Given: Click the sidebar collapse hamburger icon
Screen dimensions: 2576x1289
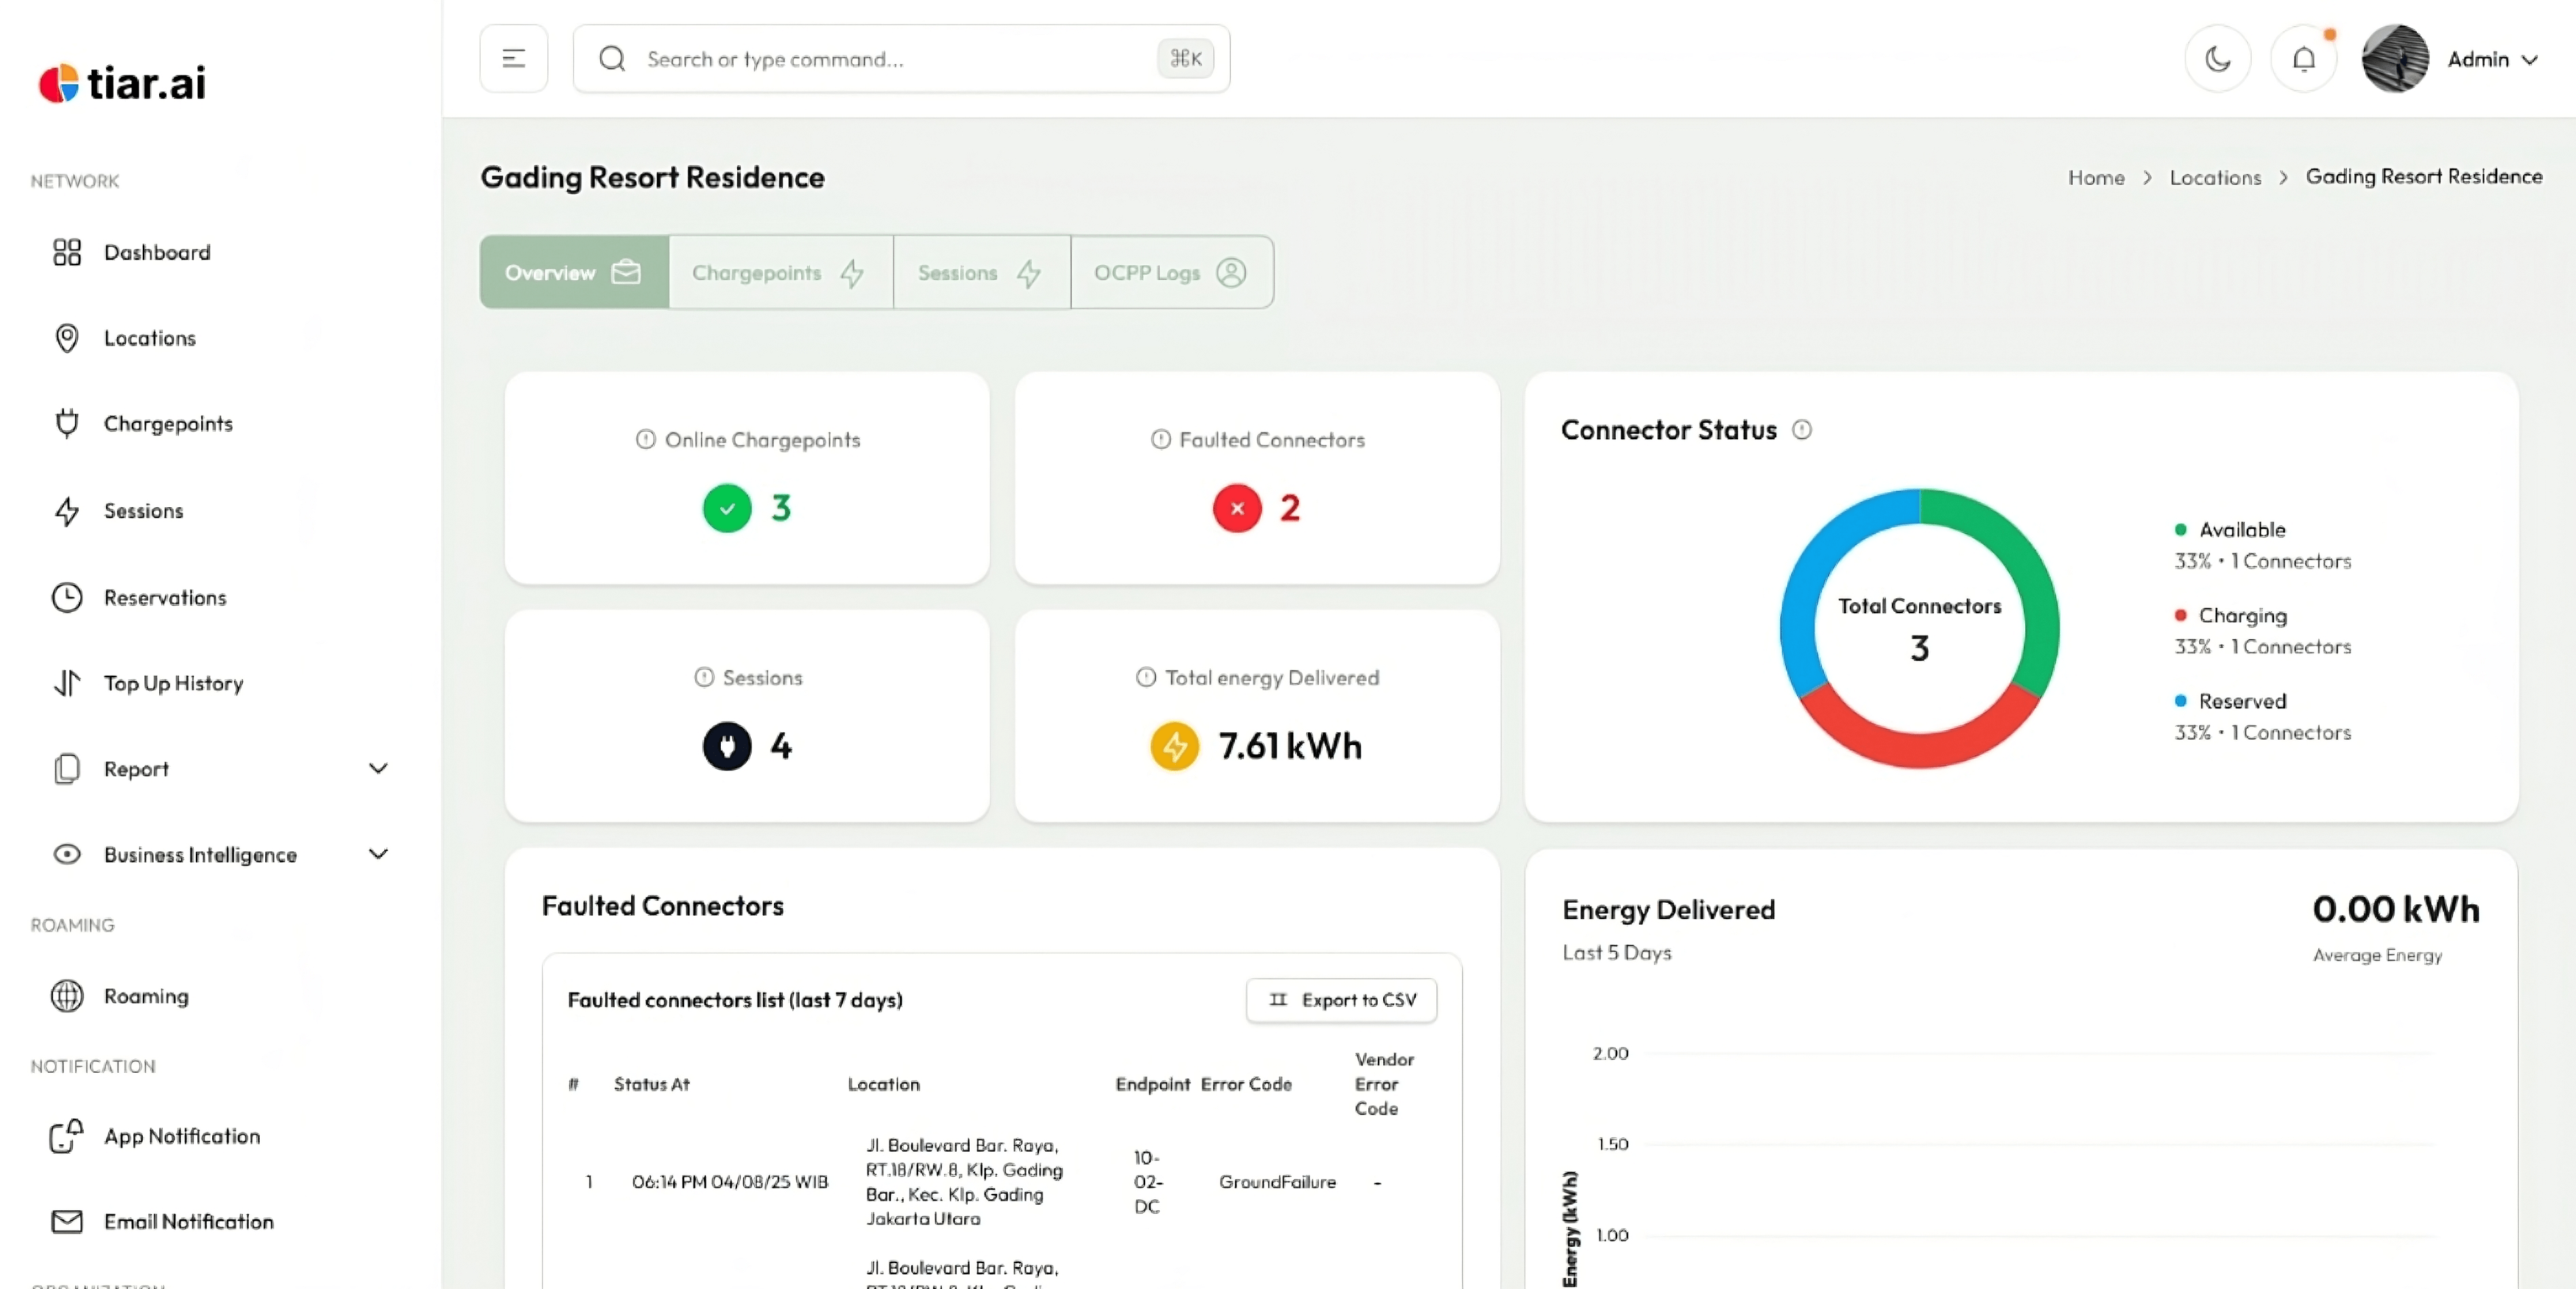Looking at the screenshot, I should (513, 59).
